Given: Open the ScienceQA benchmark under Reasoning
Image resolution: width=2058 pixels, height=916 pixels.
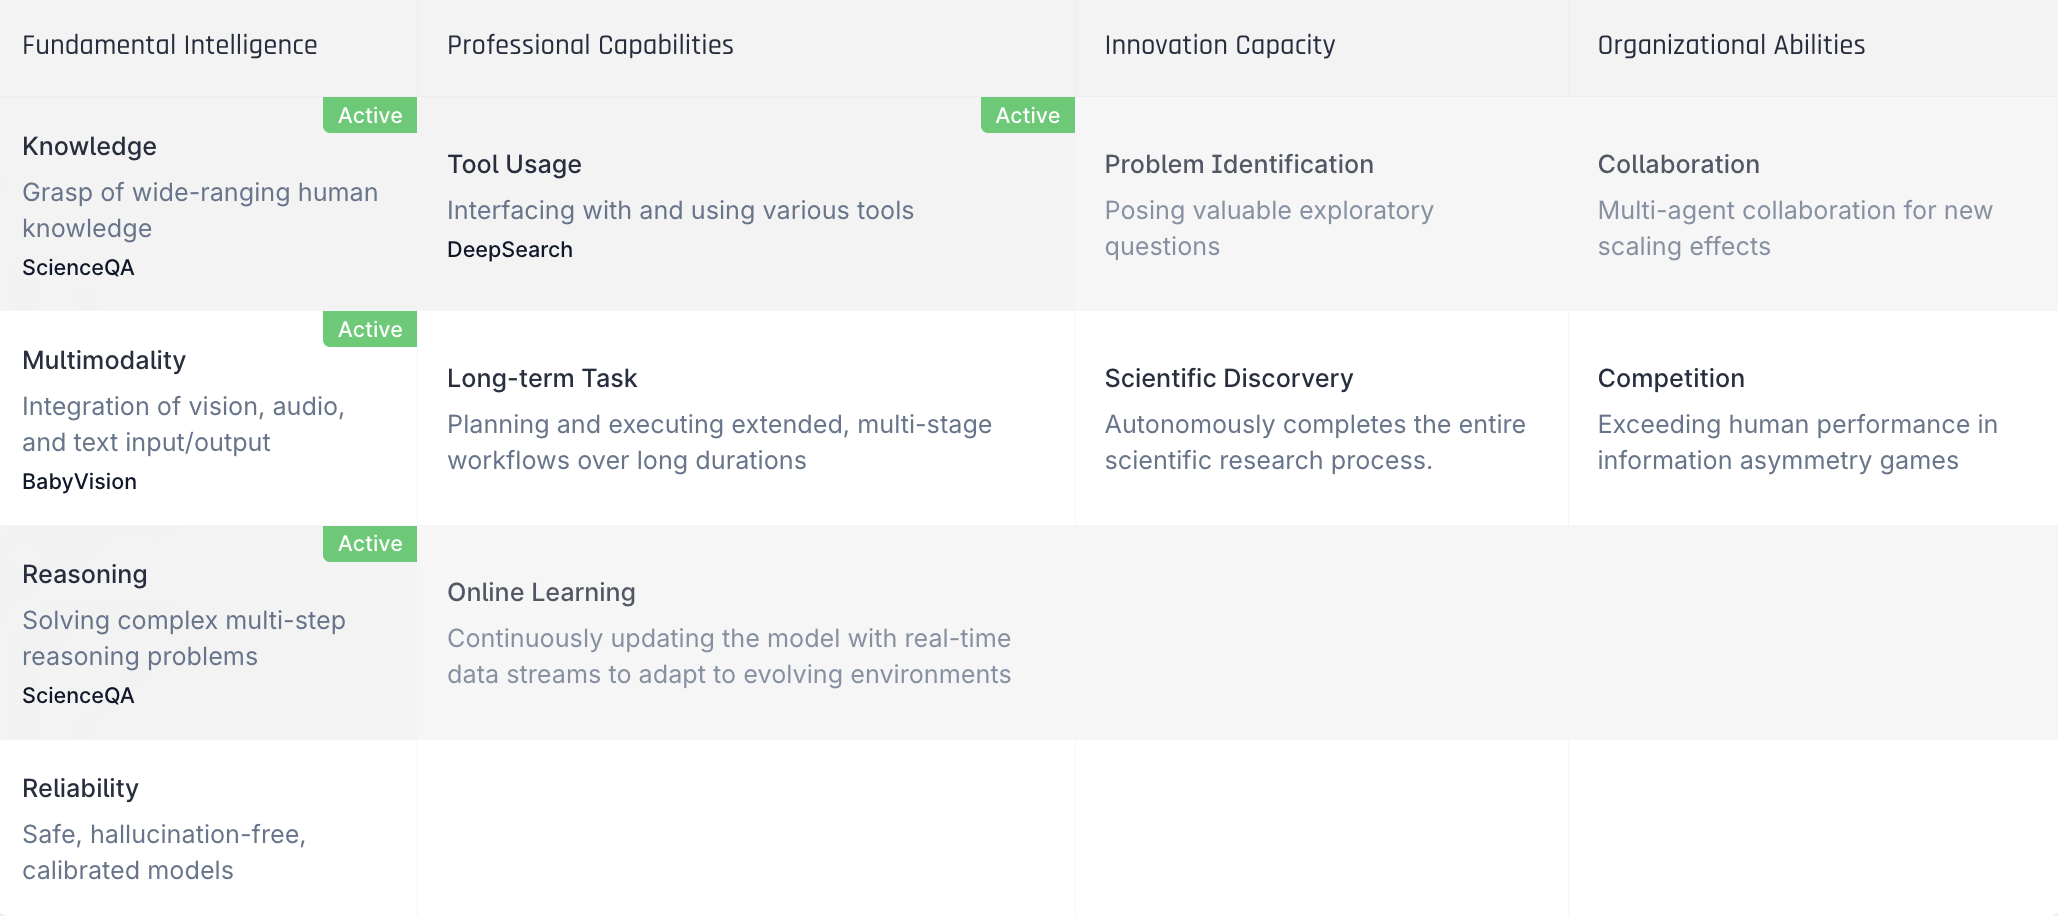Looking at the screenshot, I should 78,695.
